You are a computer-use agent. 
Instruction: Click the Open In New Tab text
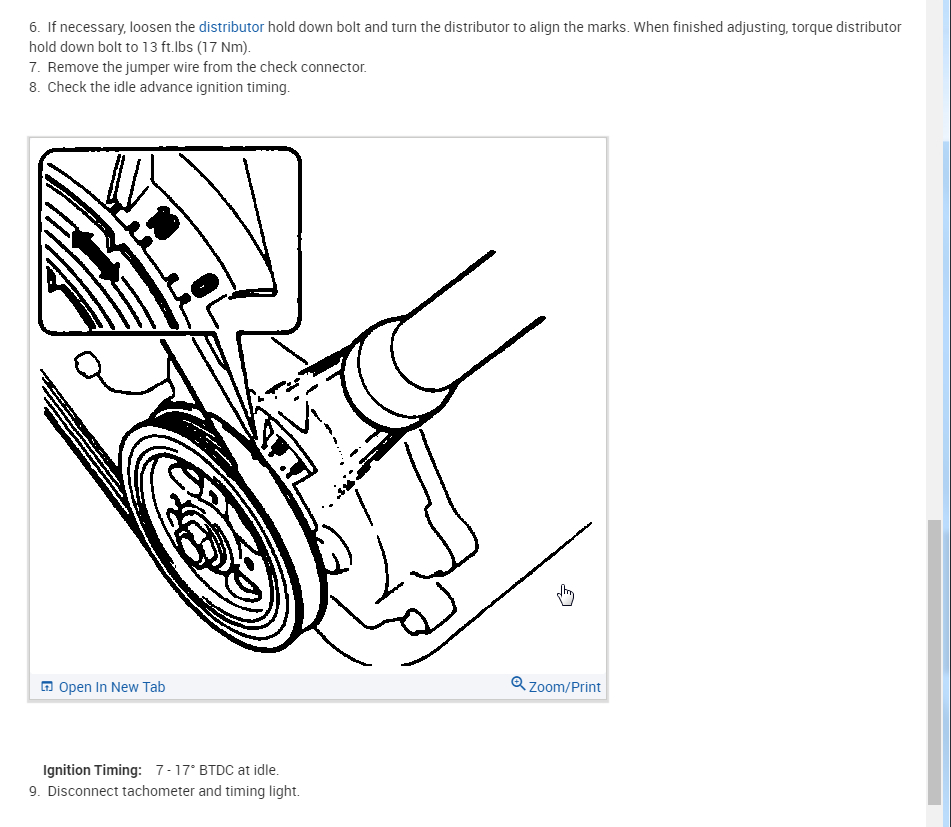[x=112, y=687]
